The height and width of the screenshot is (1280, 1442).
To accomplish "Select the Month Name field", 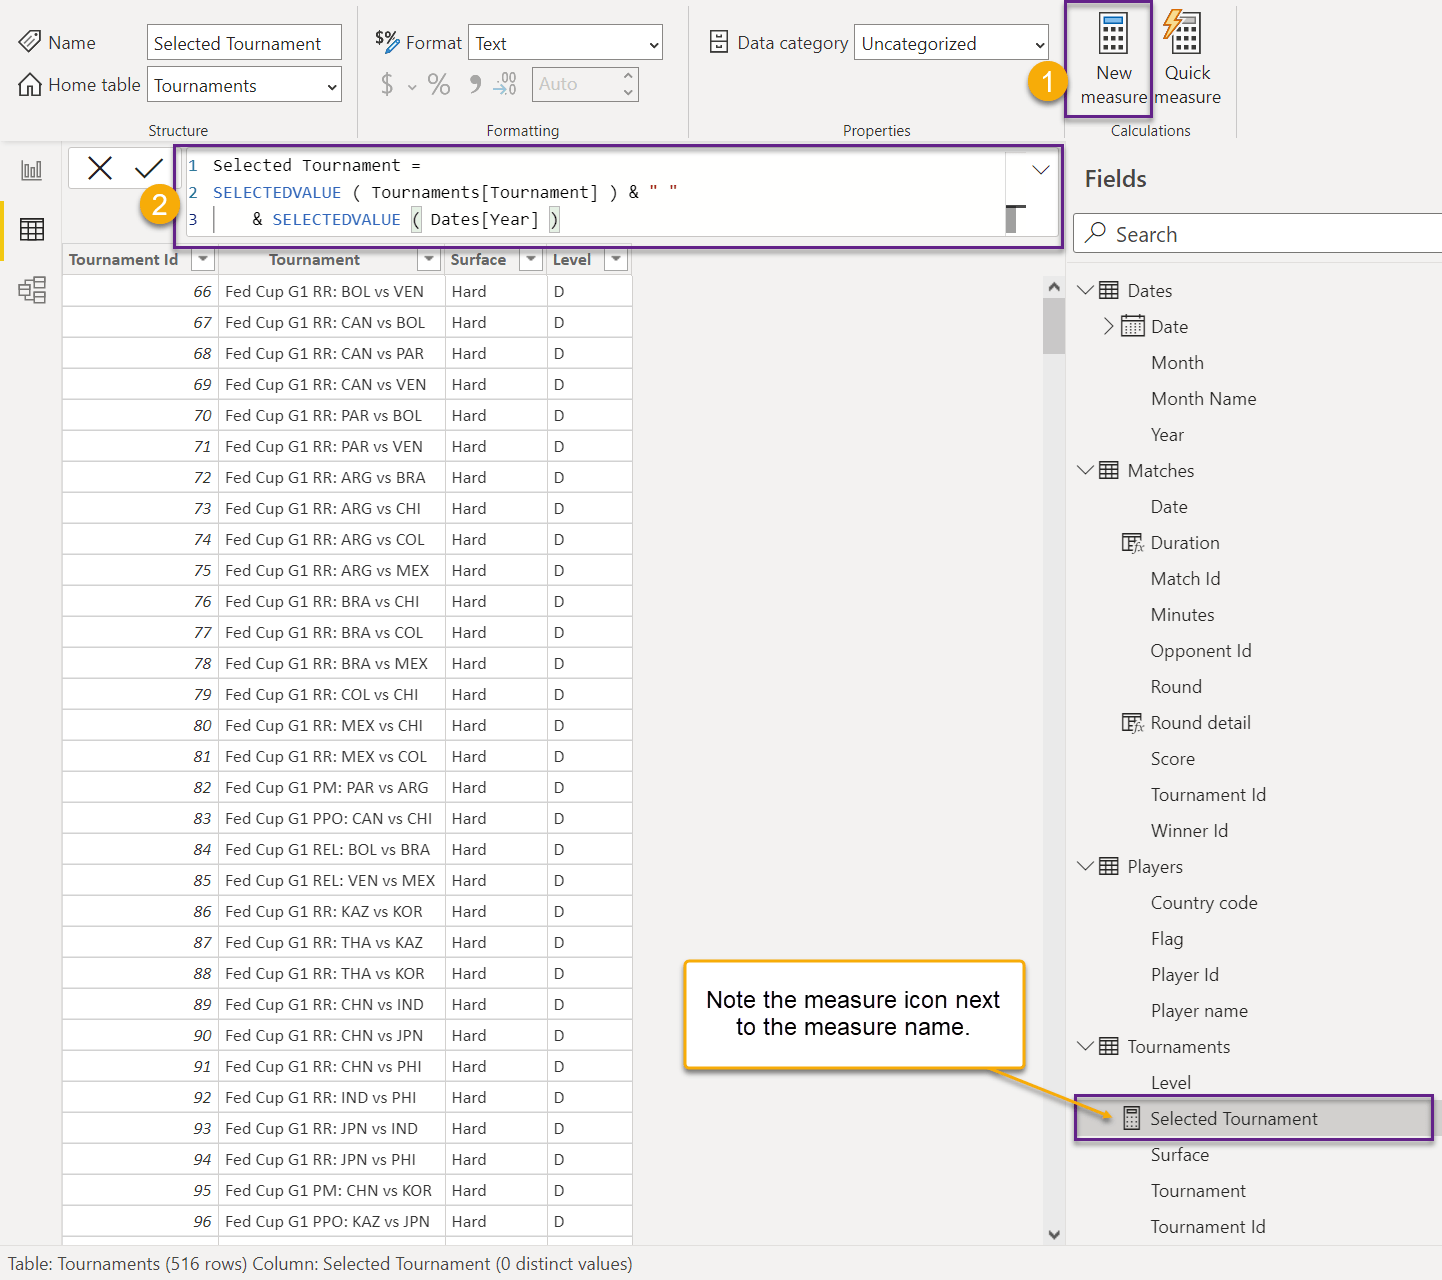I will [1203, 398].
